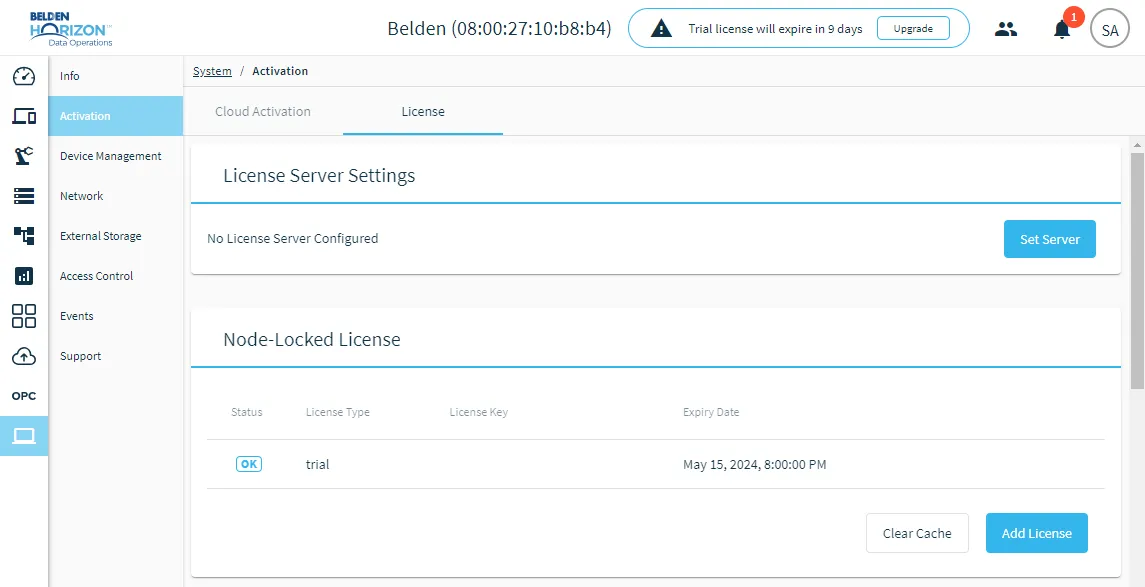
Task: Click the Add License button
Action: pos(1037,533)
